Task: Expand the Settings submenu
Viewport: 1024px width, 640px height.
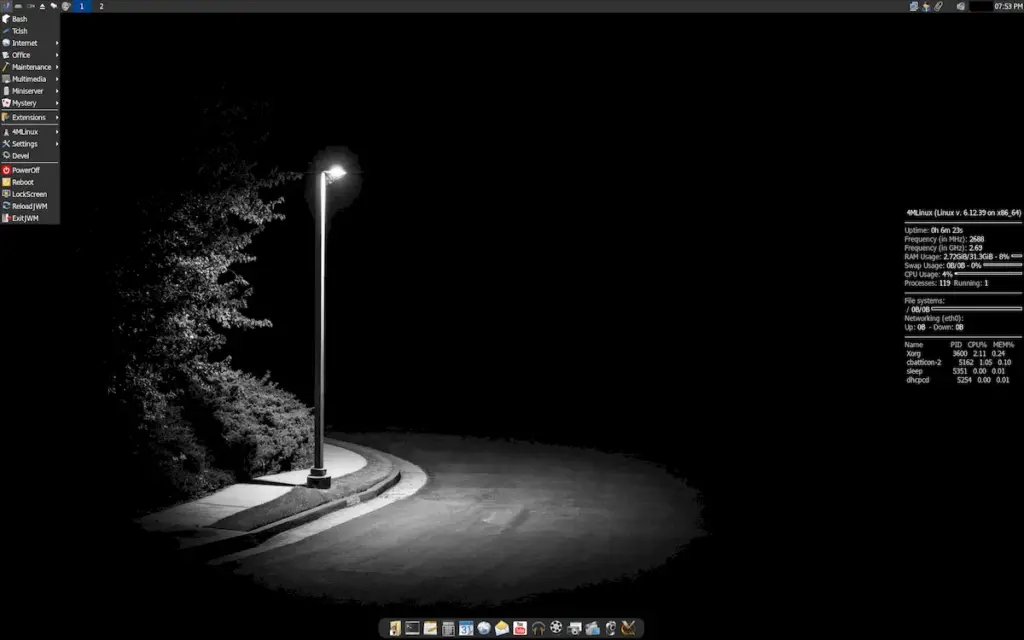Action: (30, 144)
